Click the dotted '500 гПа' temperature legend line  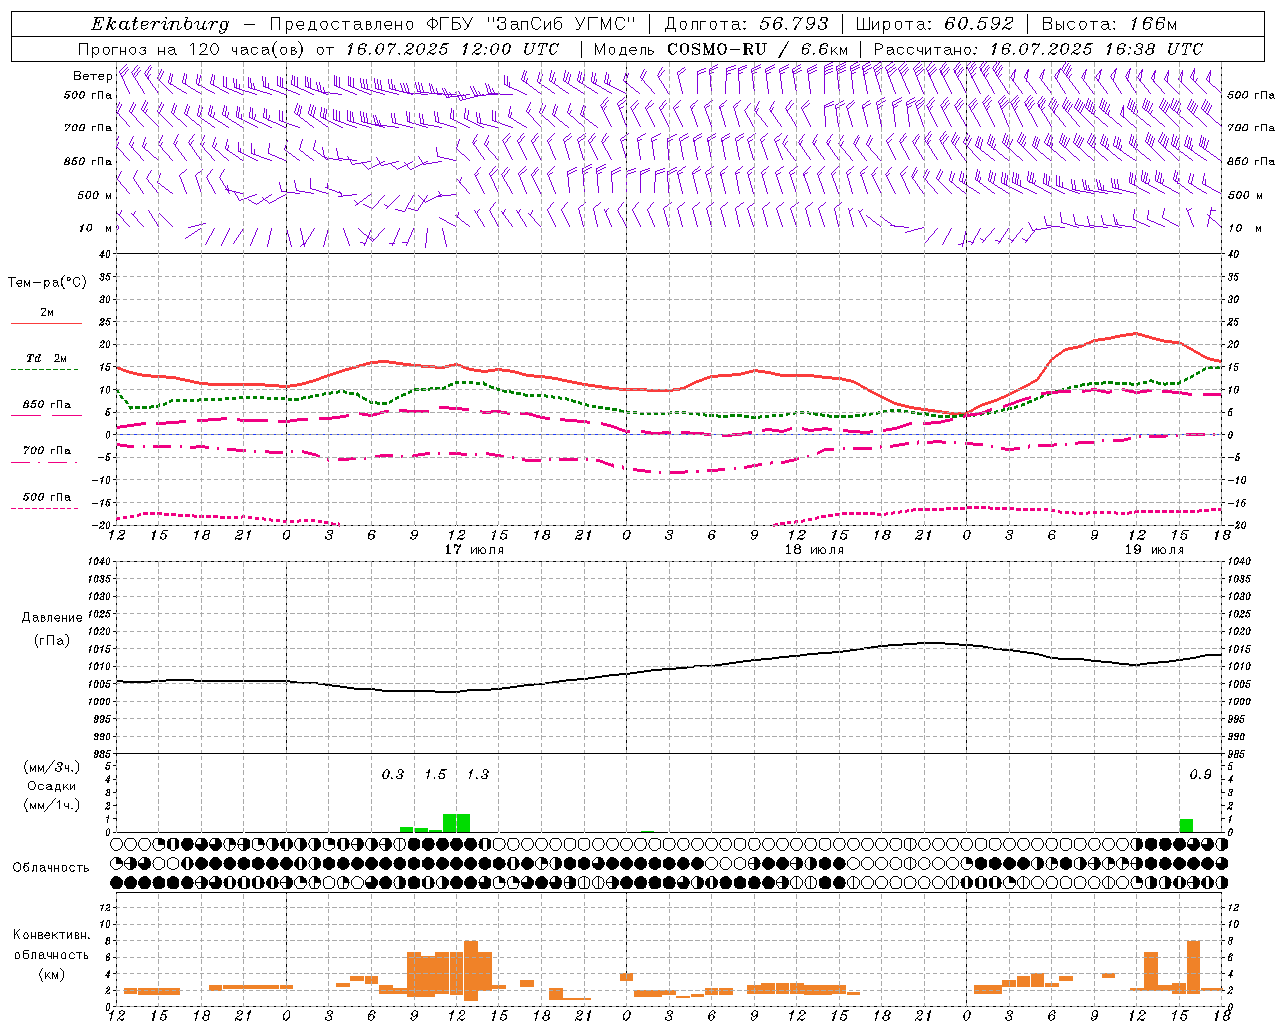point(45,508)
